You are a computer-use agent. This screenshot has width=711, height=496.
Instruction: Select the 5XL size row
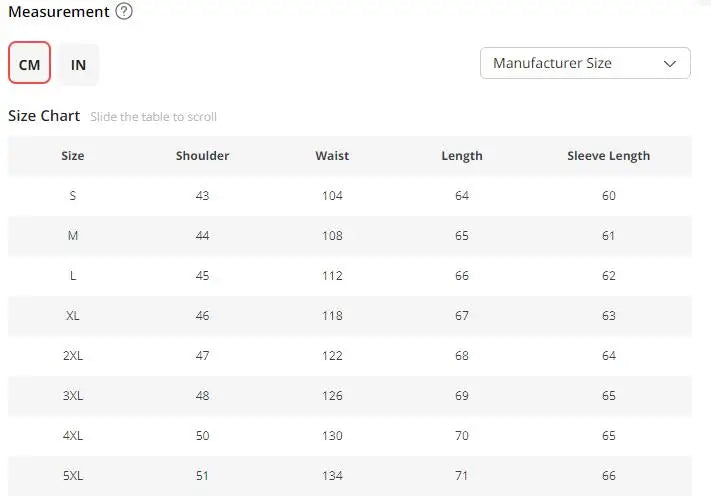coord(73,476)
